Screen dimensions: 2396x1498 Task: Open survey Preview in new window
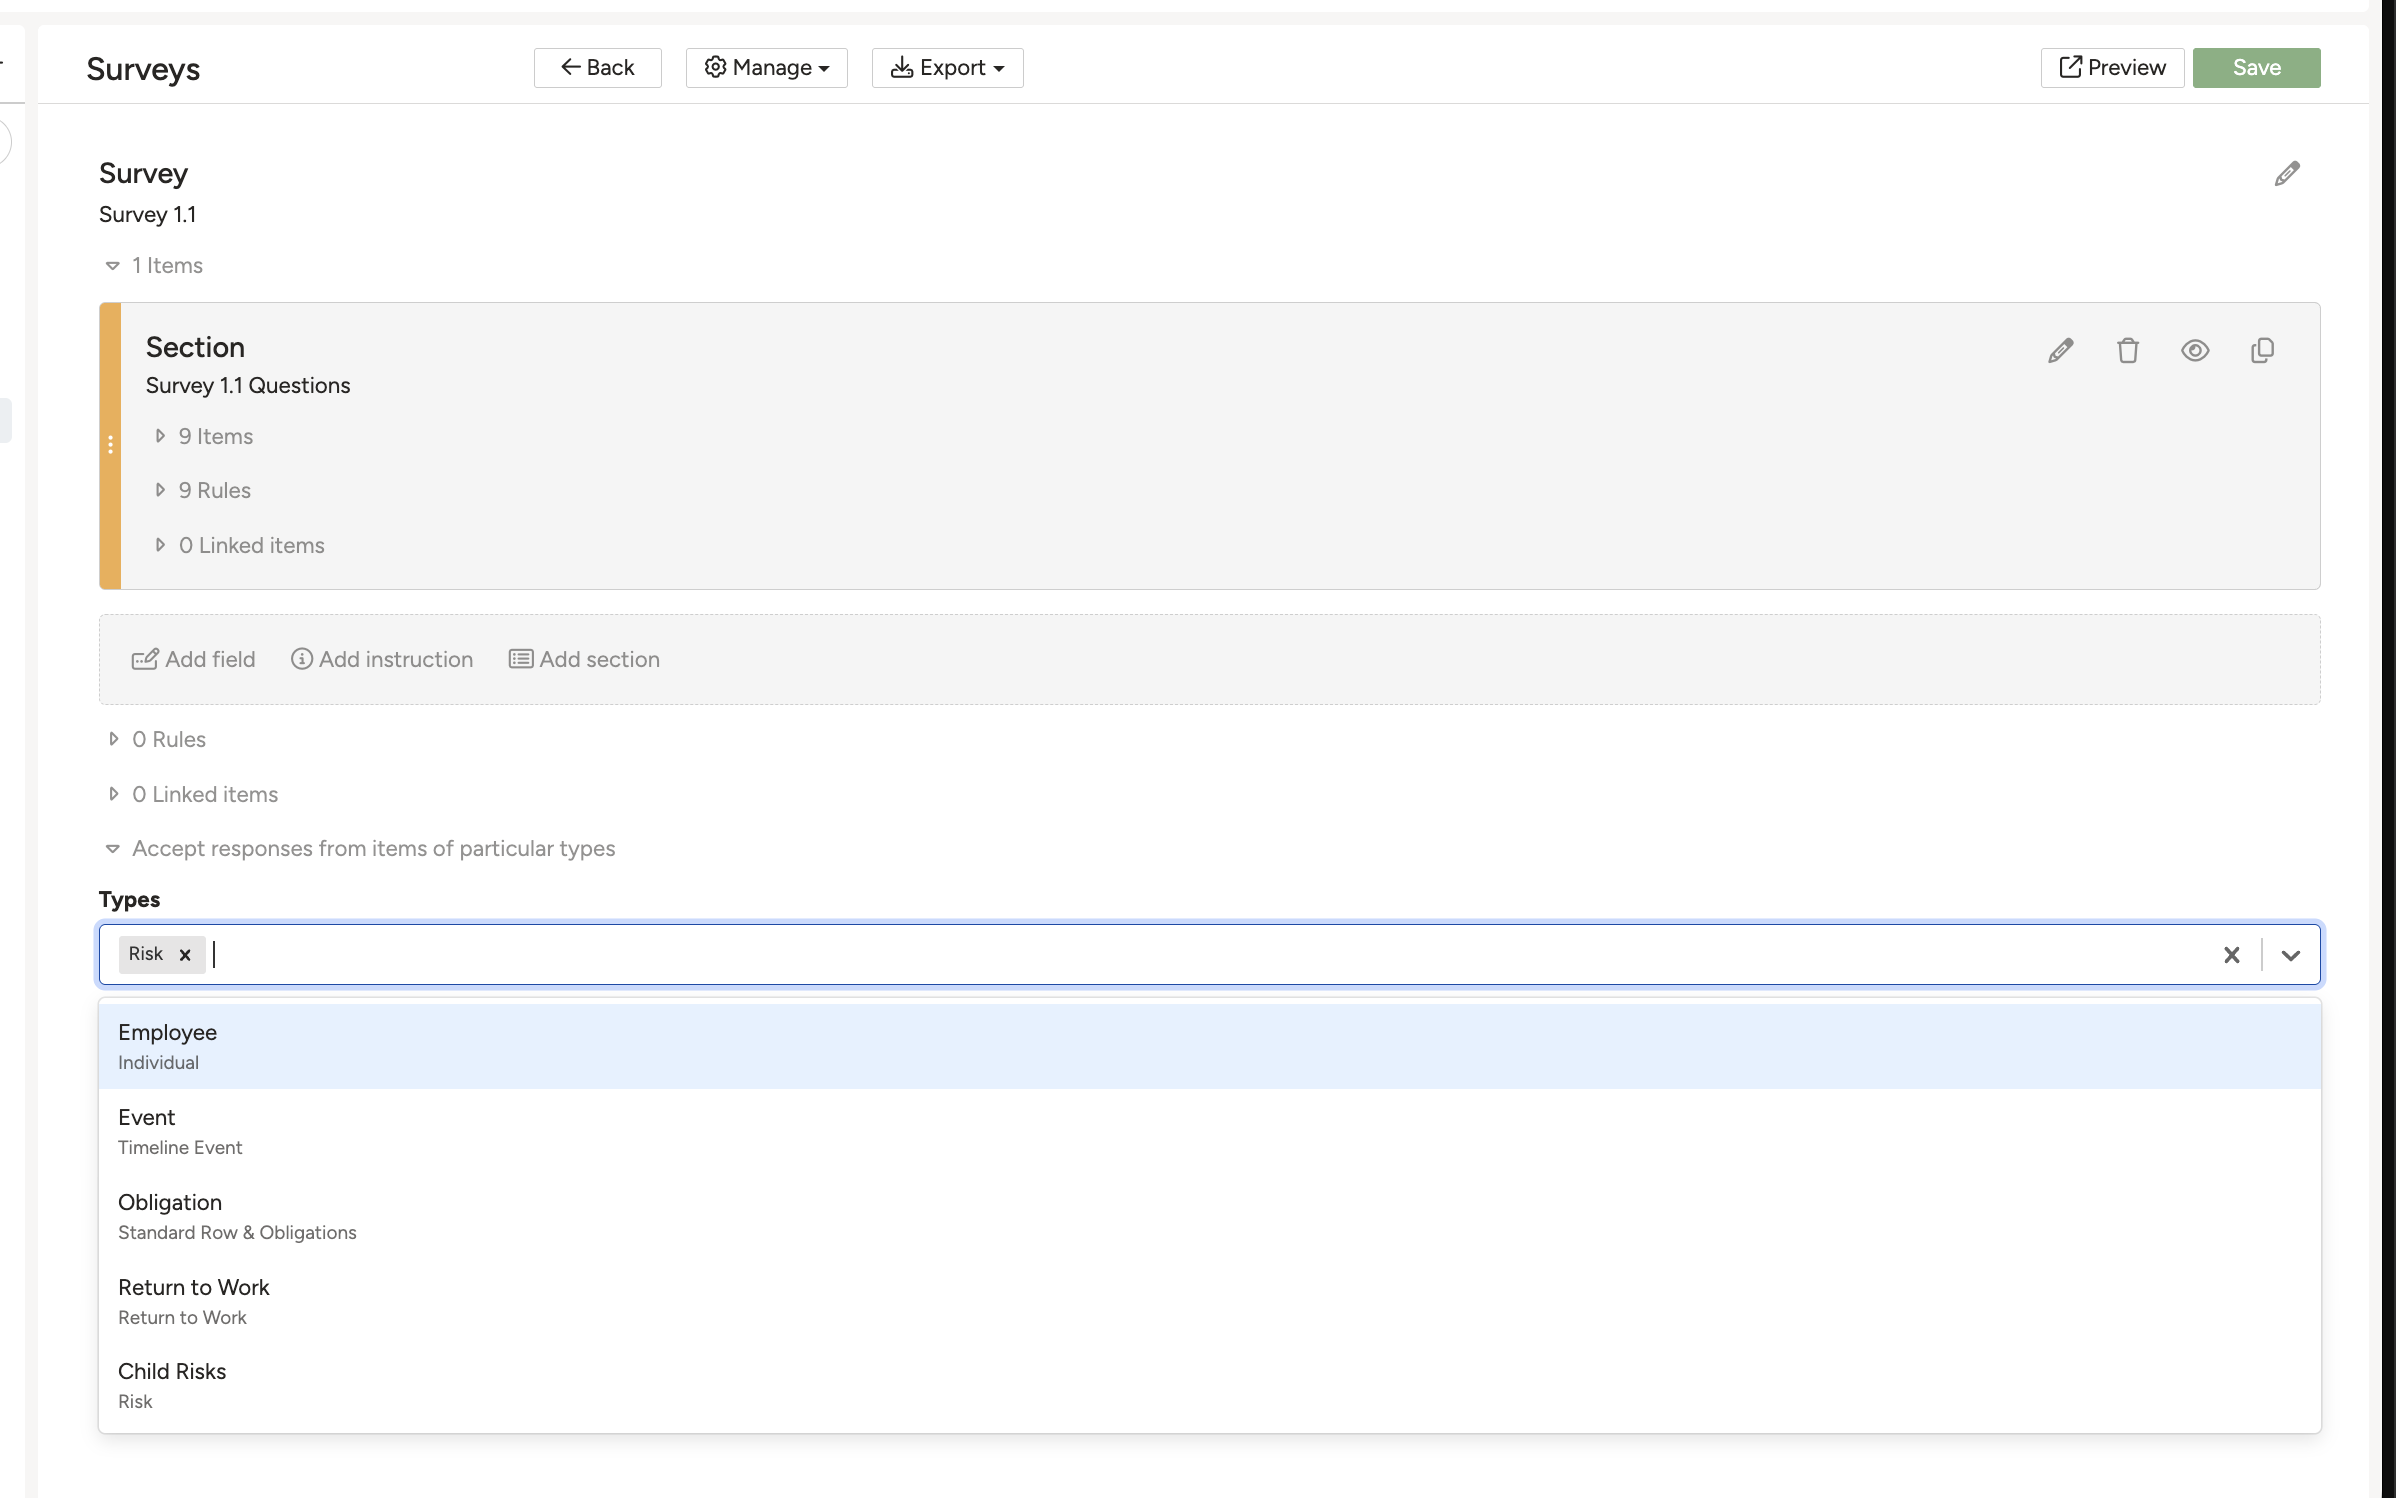coord(2112,68)
